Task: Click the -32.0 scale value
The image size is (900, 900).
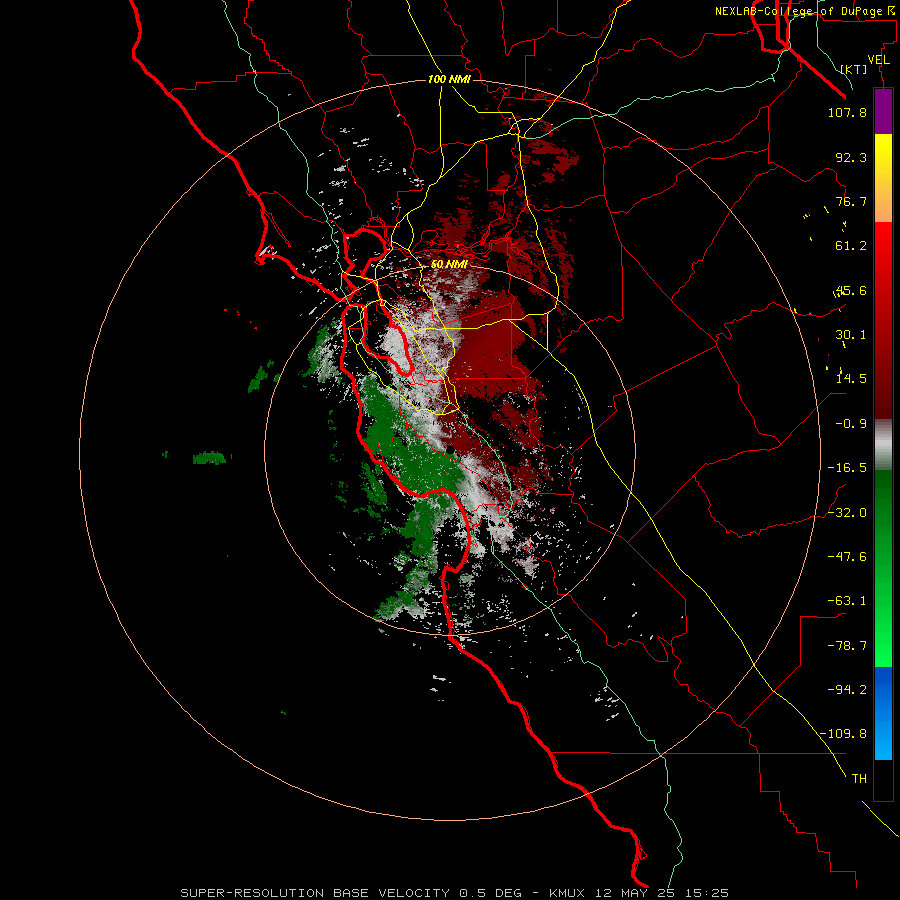Action: click(847, 513)
